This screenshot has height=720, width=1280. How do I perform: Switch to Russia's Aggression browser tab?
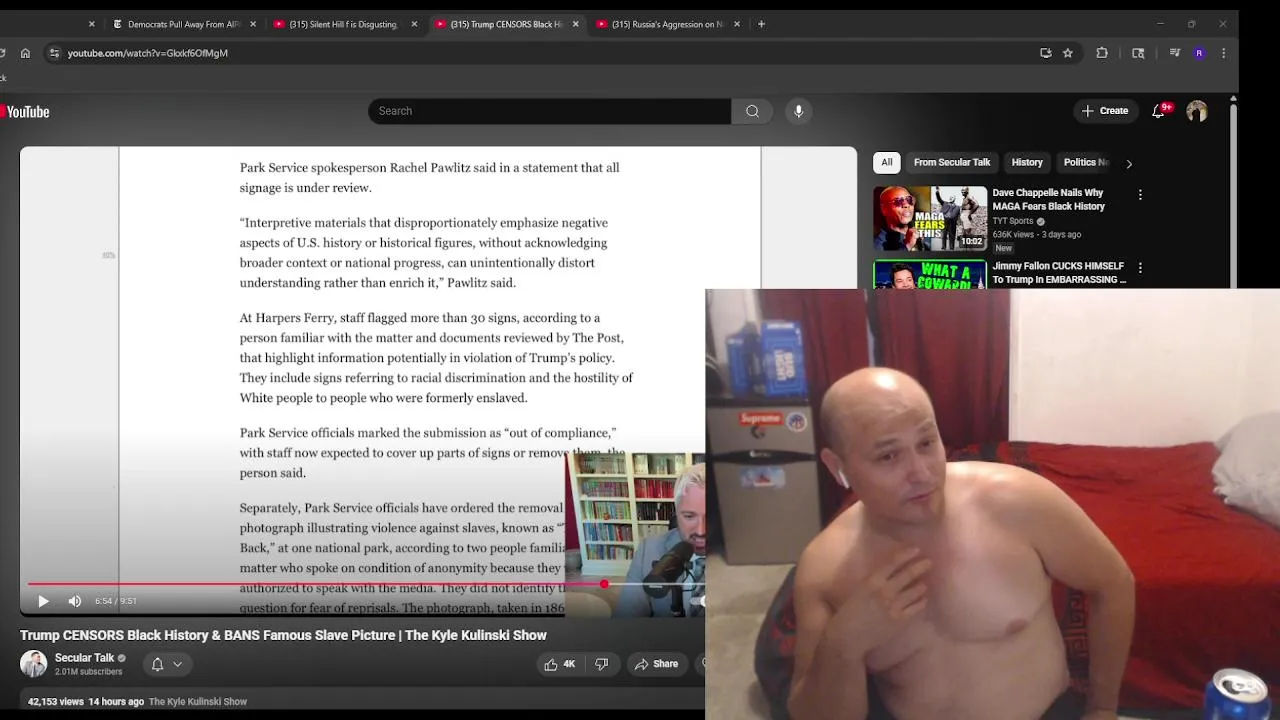666,24
